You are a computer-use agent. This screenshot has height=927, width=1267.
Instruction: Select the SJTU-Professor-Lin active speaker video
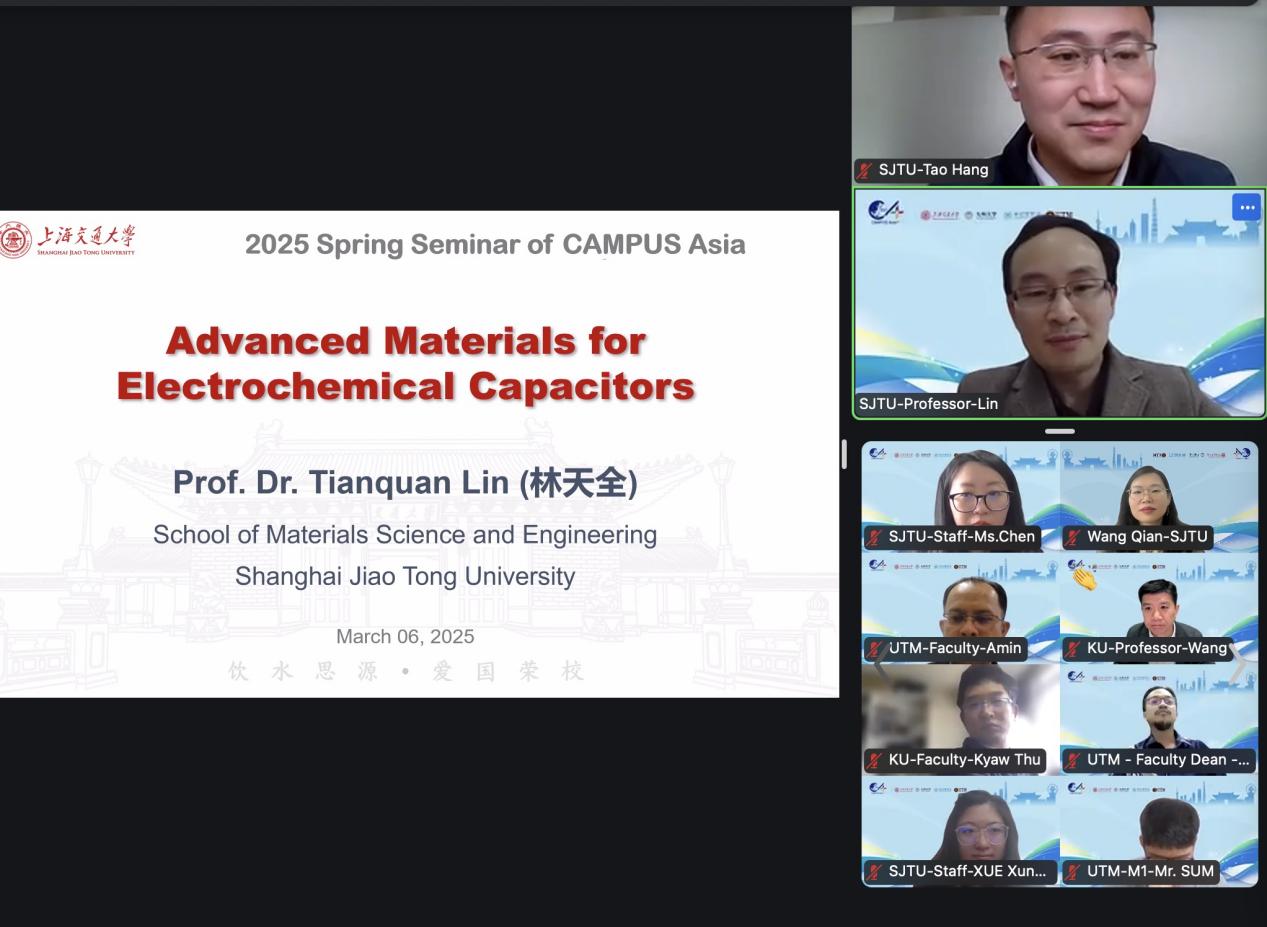pyautogui.click(x=1058, y=300)
